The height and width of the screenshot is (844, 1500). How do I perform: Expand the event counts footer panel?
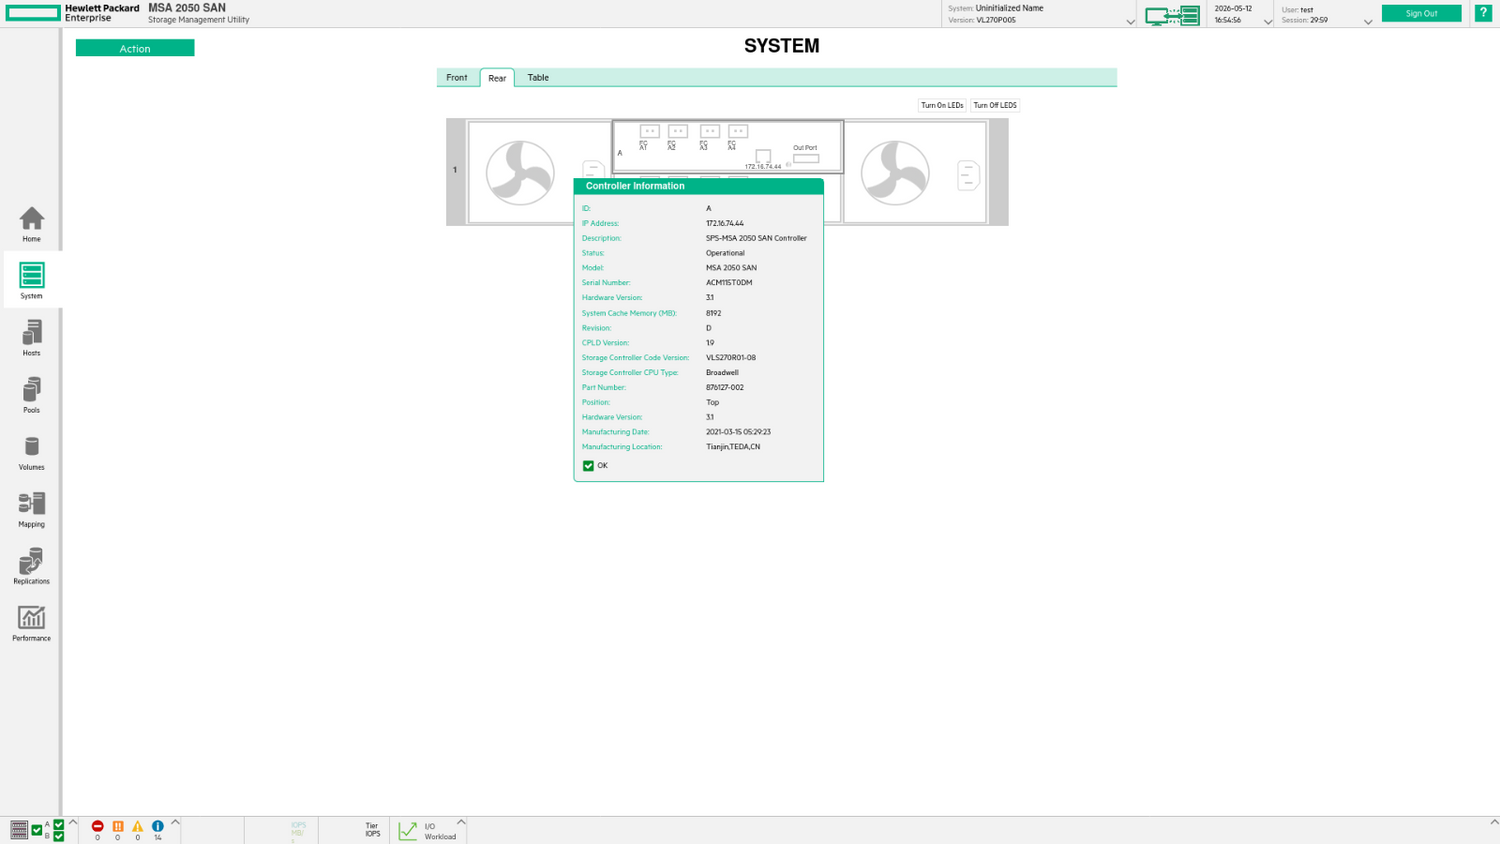coord(176,822)
